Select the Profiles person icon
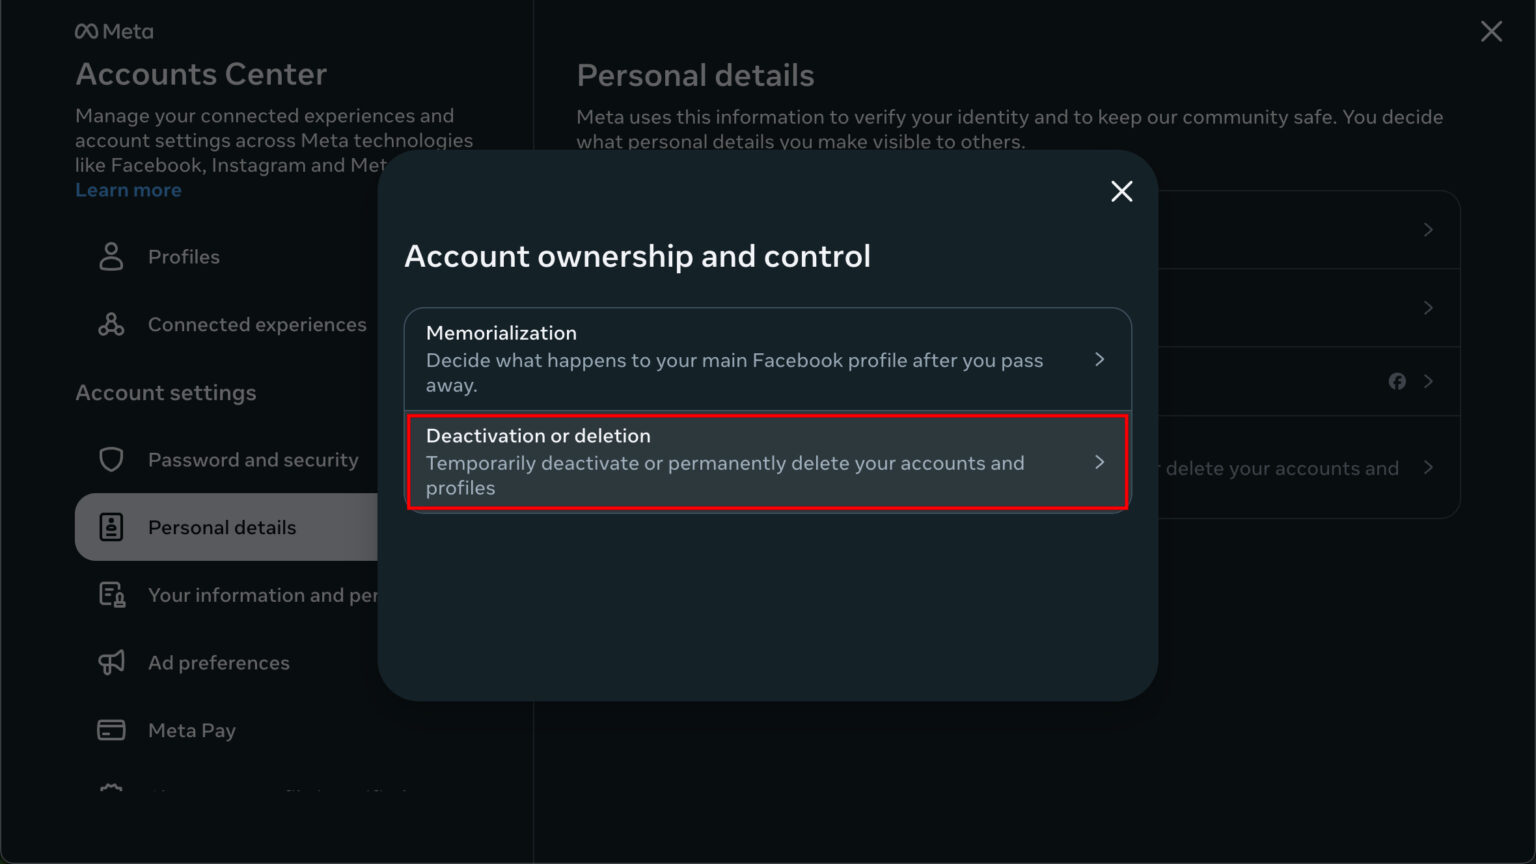Screen dimensions: 1536x864 (x=111, y=256)
